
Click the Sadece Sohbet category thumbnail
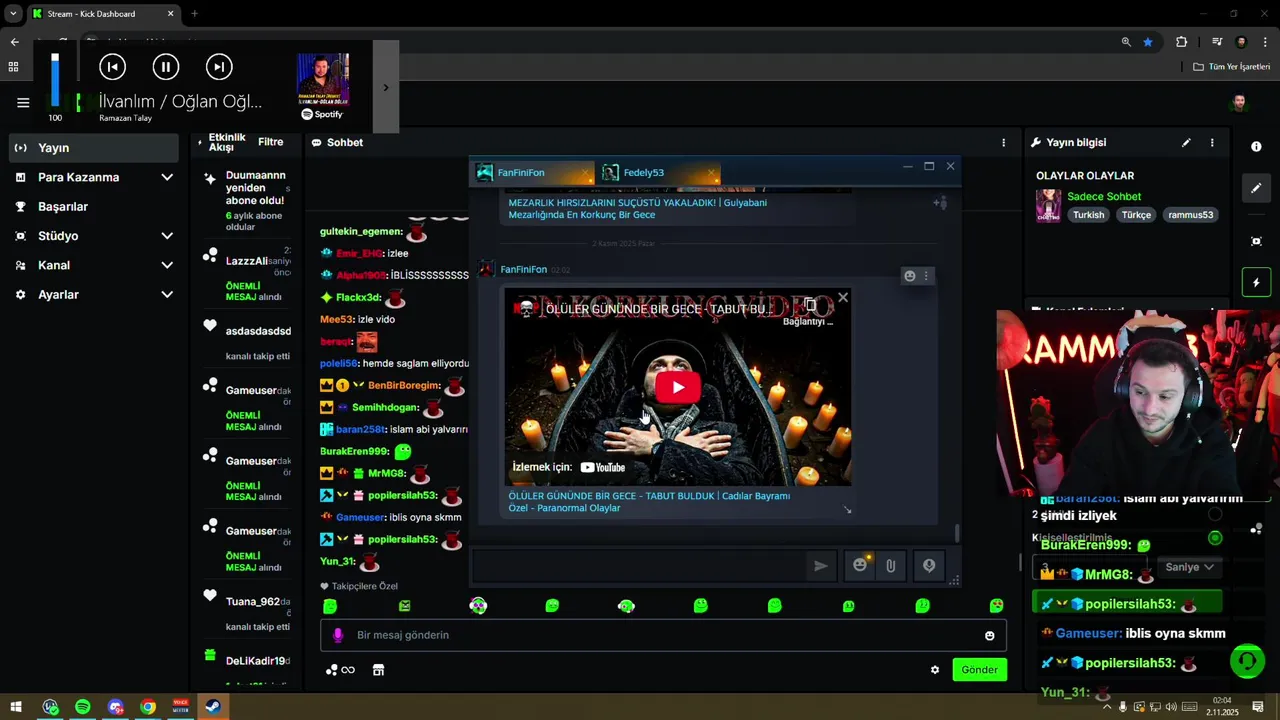pos(1048,205)
